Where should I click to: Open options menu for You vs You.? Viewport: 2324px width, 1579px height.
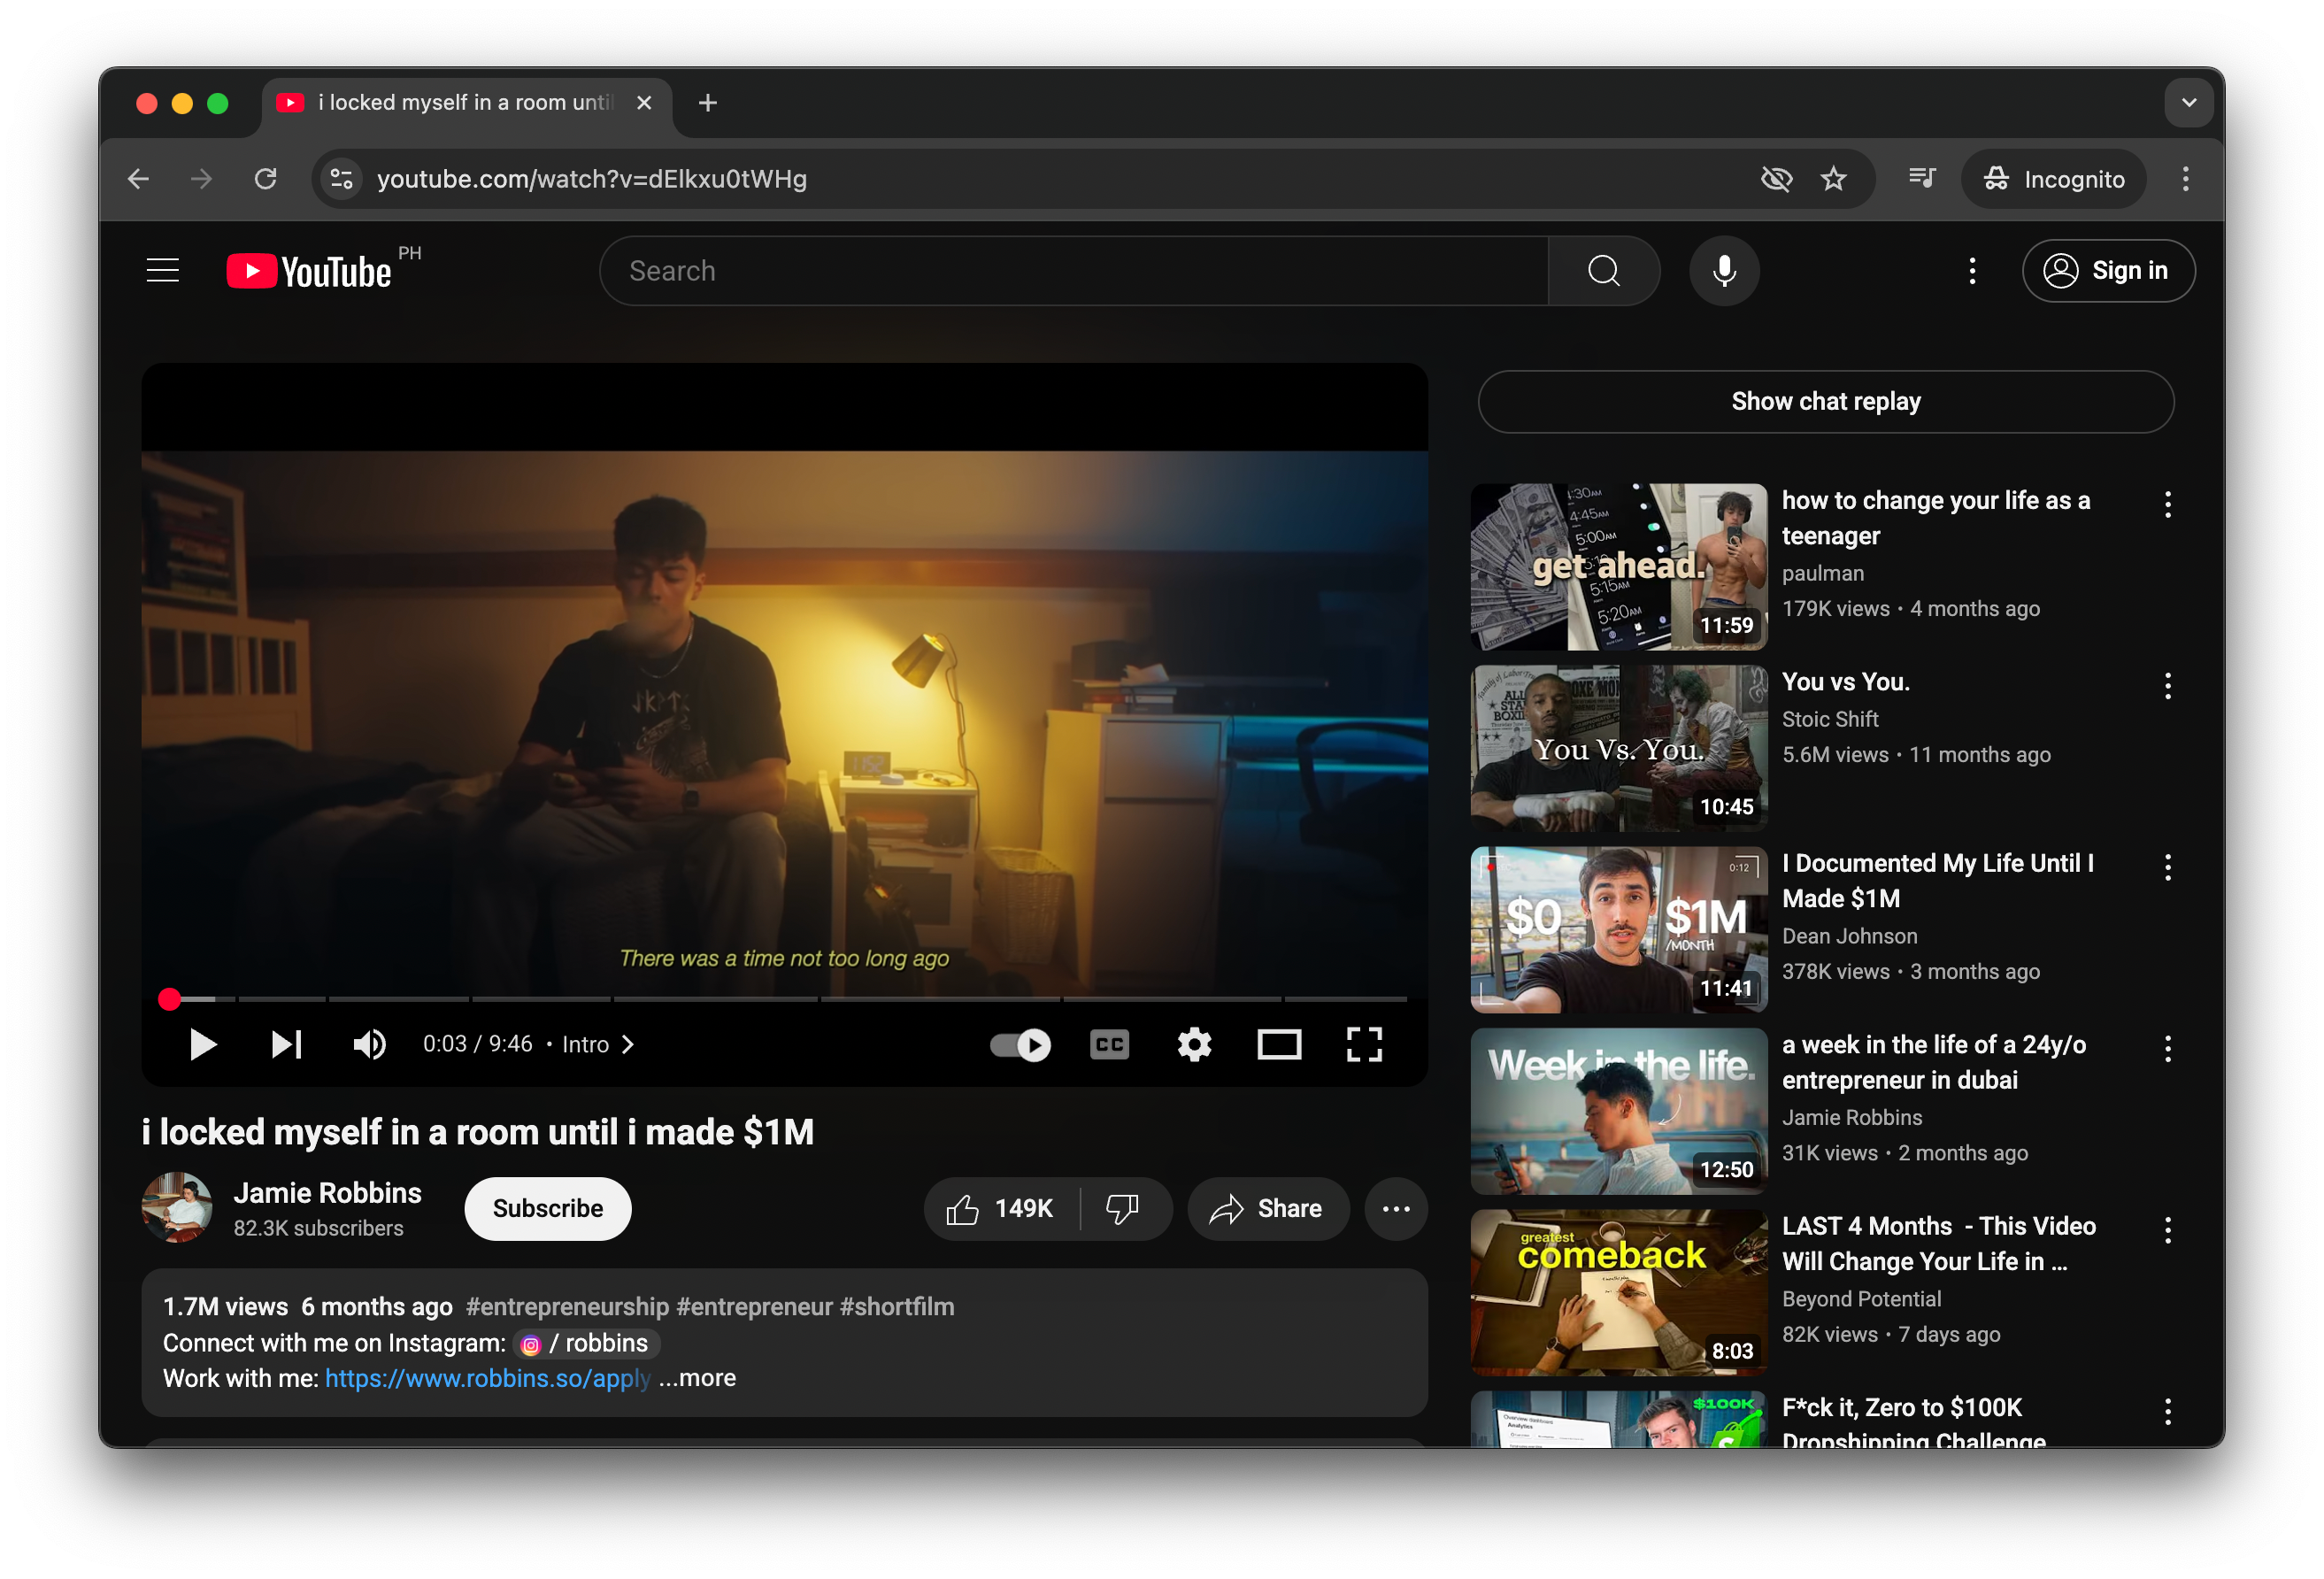[x=2167, y=686]
